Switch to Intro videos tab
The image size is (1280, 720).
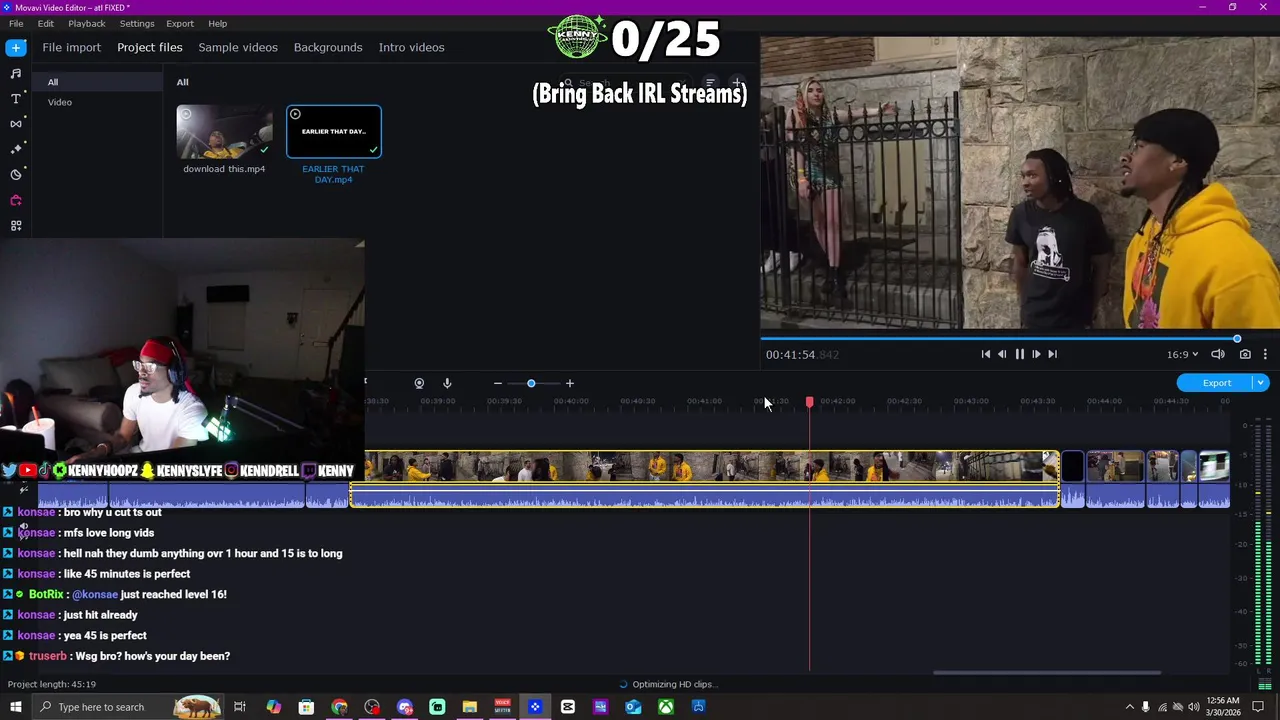pos(411,47)
